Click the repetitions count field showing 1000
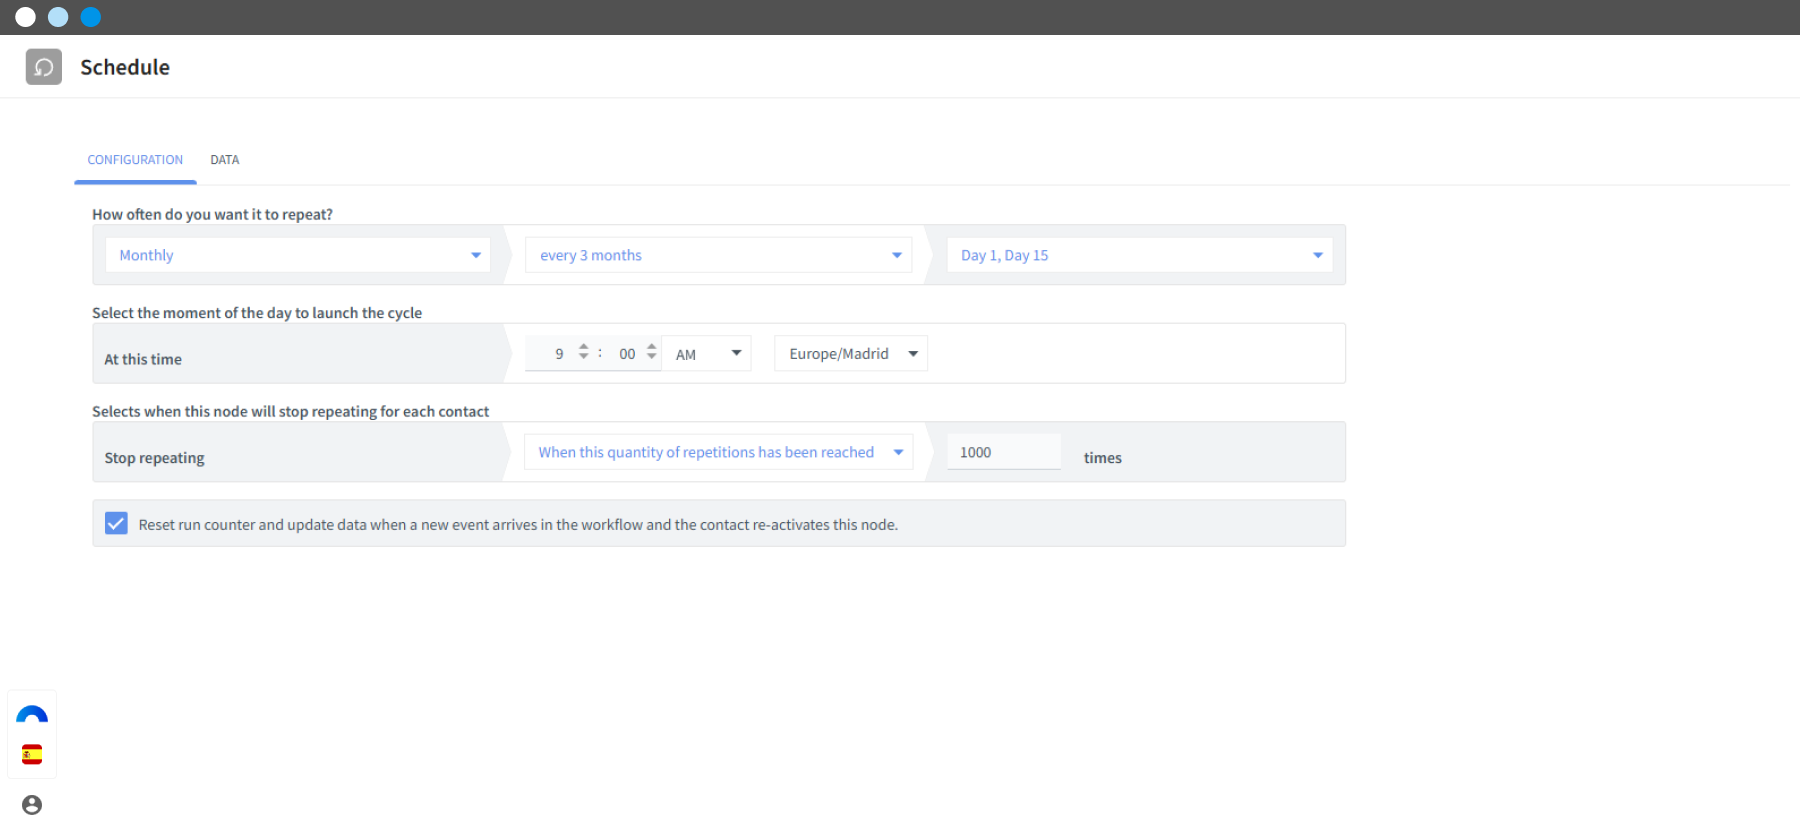 coord(1004,452)
